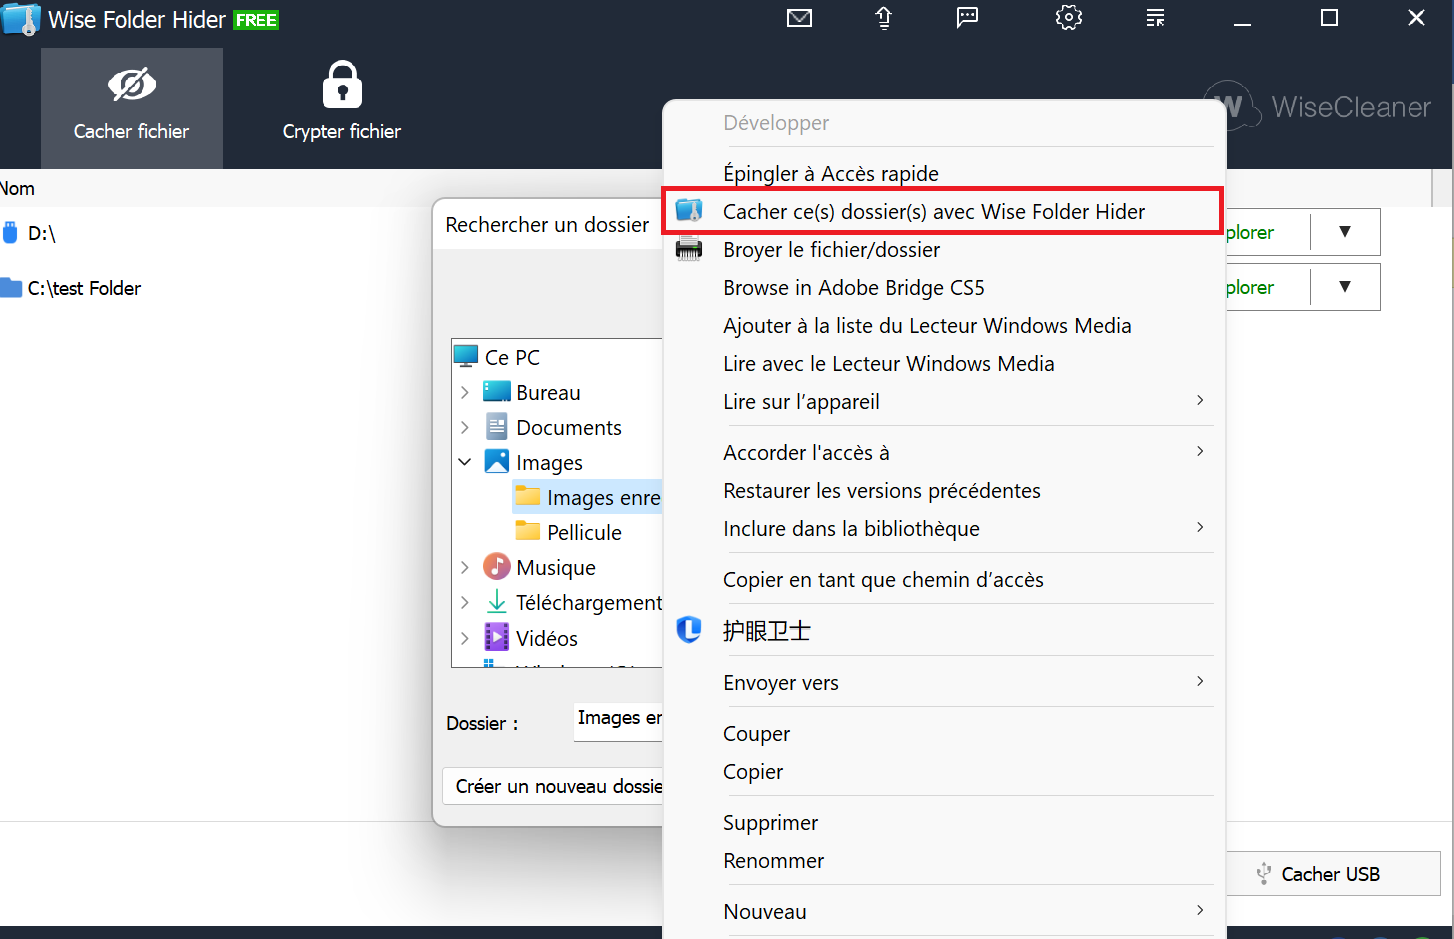
Task: Select the Vidéos folder
Action: (547, 638)
